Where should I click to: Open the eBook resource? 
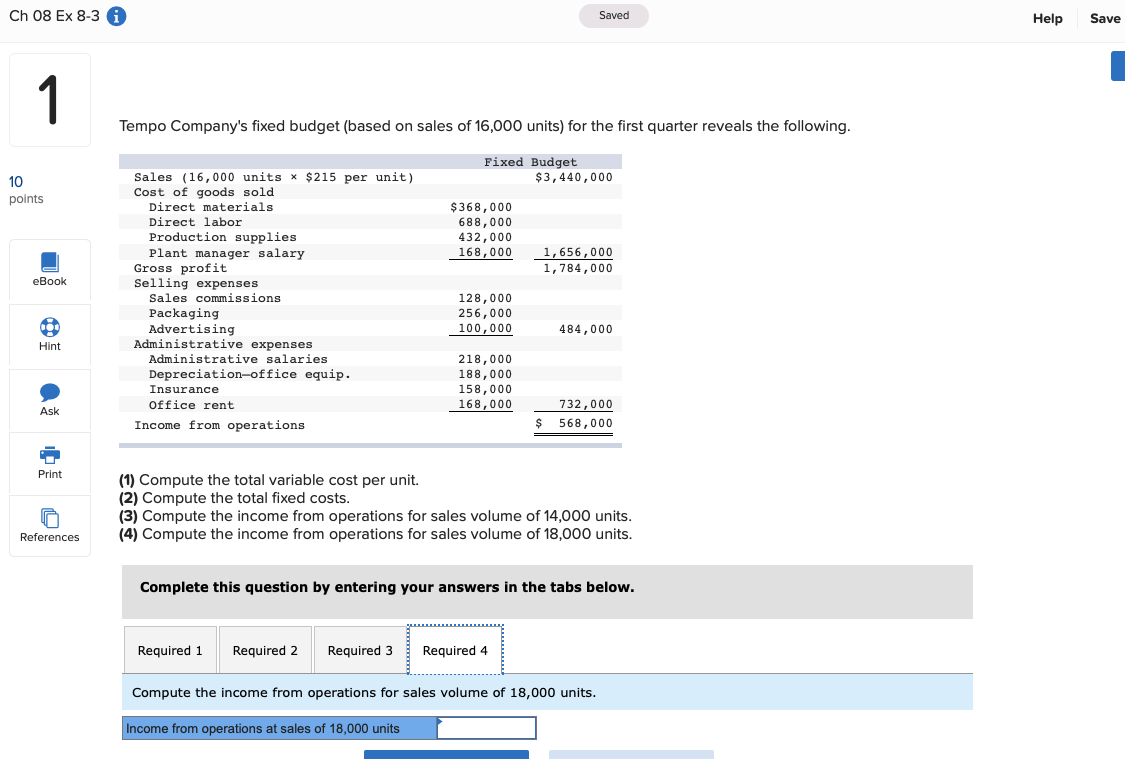click(49, 270)
